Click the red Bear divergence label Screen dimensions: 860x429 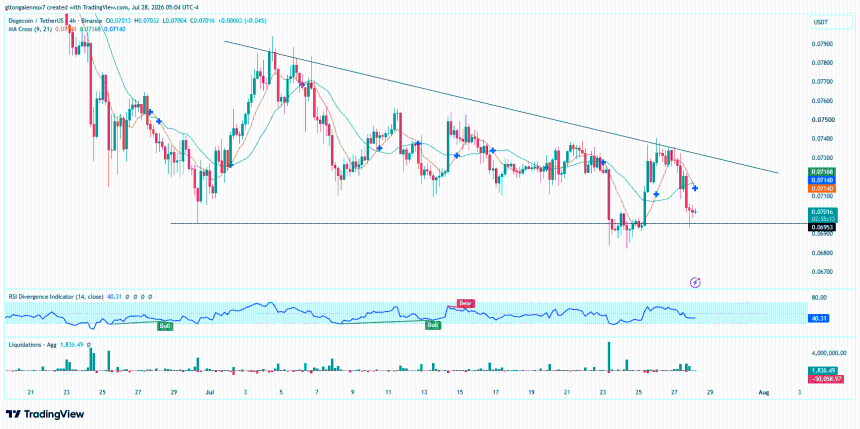[x=465, y=303]
